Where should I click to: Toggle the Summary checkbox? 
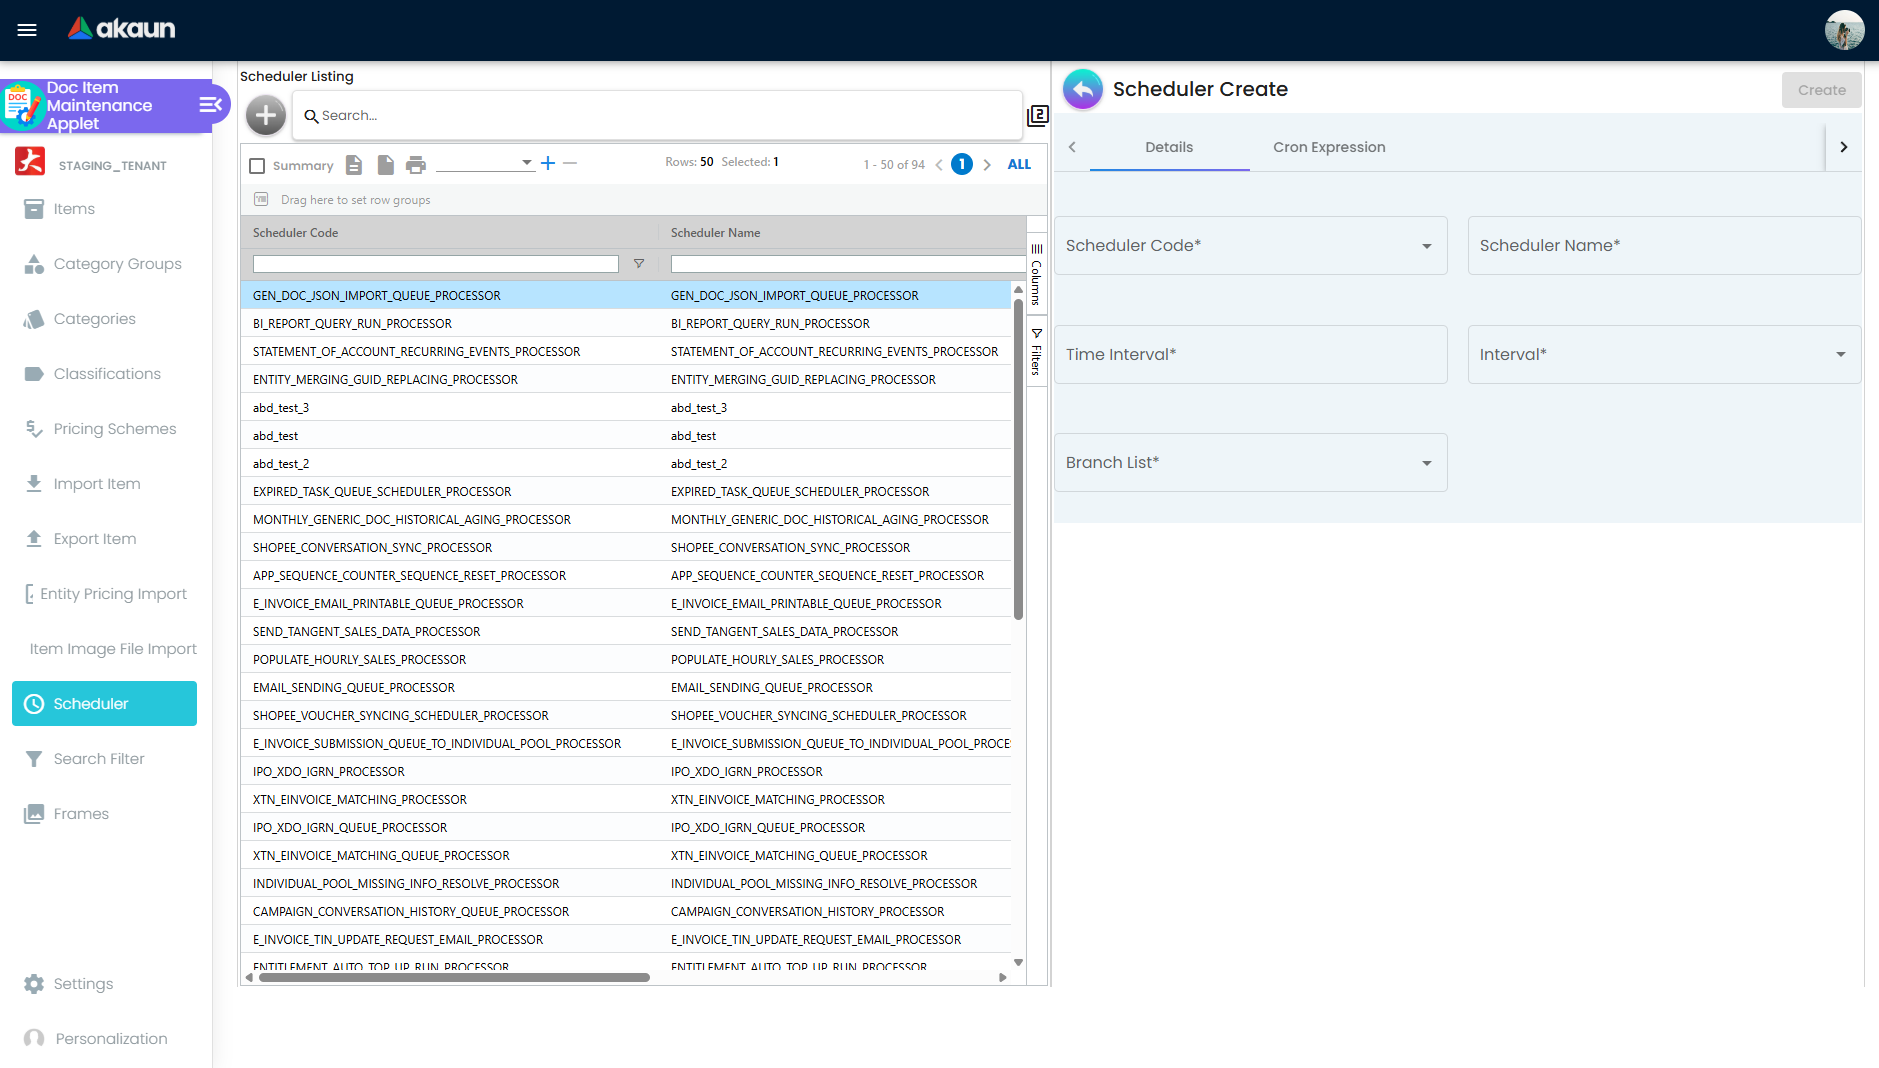click(x=257, y=166)
